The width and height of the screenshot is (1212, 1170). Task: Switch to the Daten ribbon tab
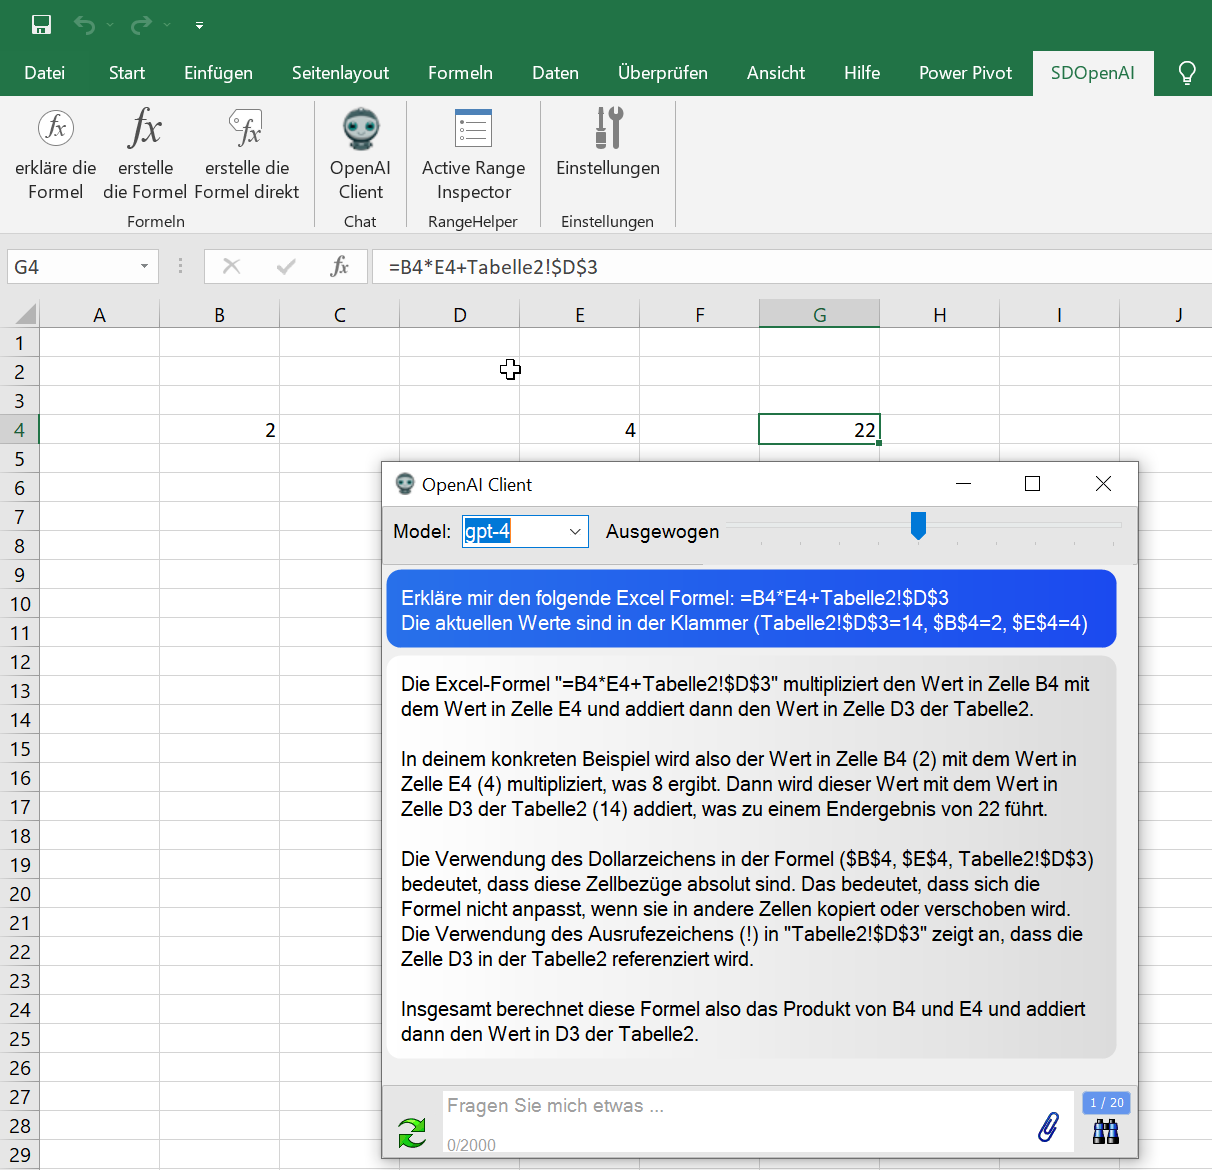555,73
